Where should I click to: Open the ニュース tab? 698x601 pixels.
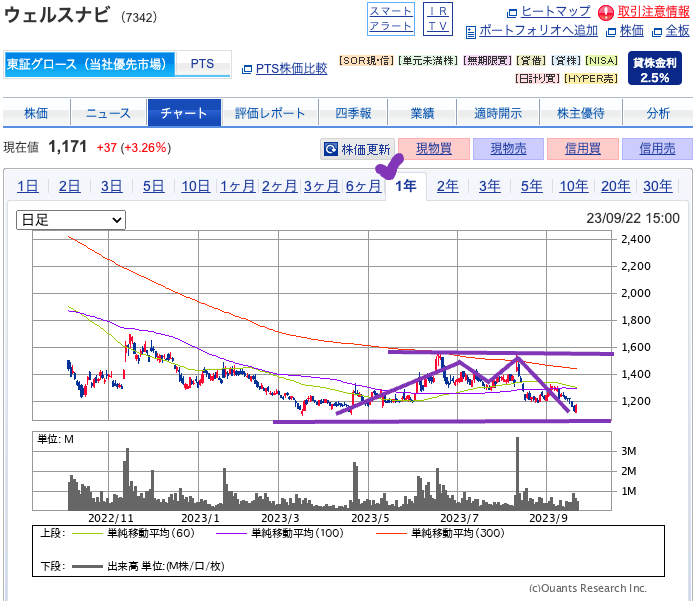point(108,113)
